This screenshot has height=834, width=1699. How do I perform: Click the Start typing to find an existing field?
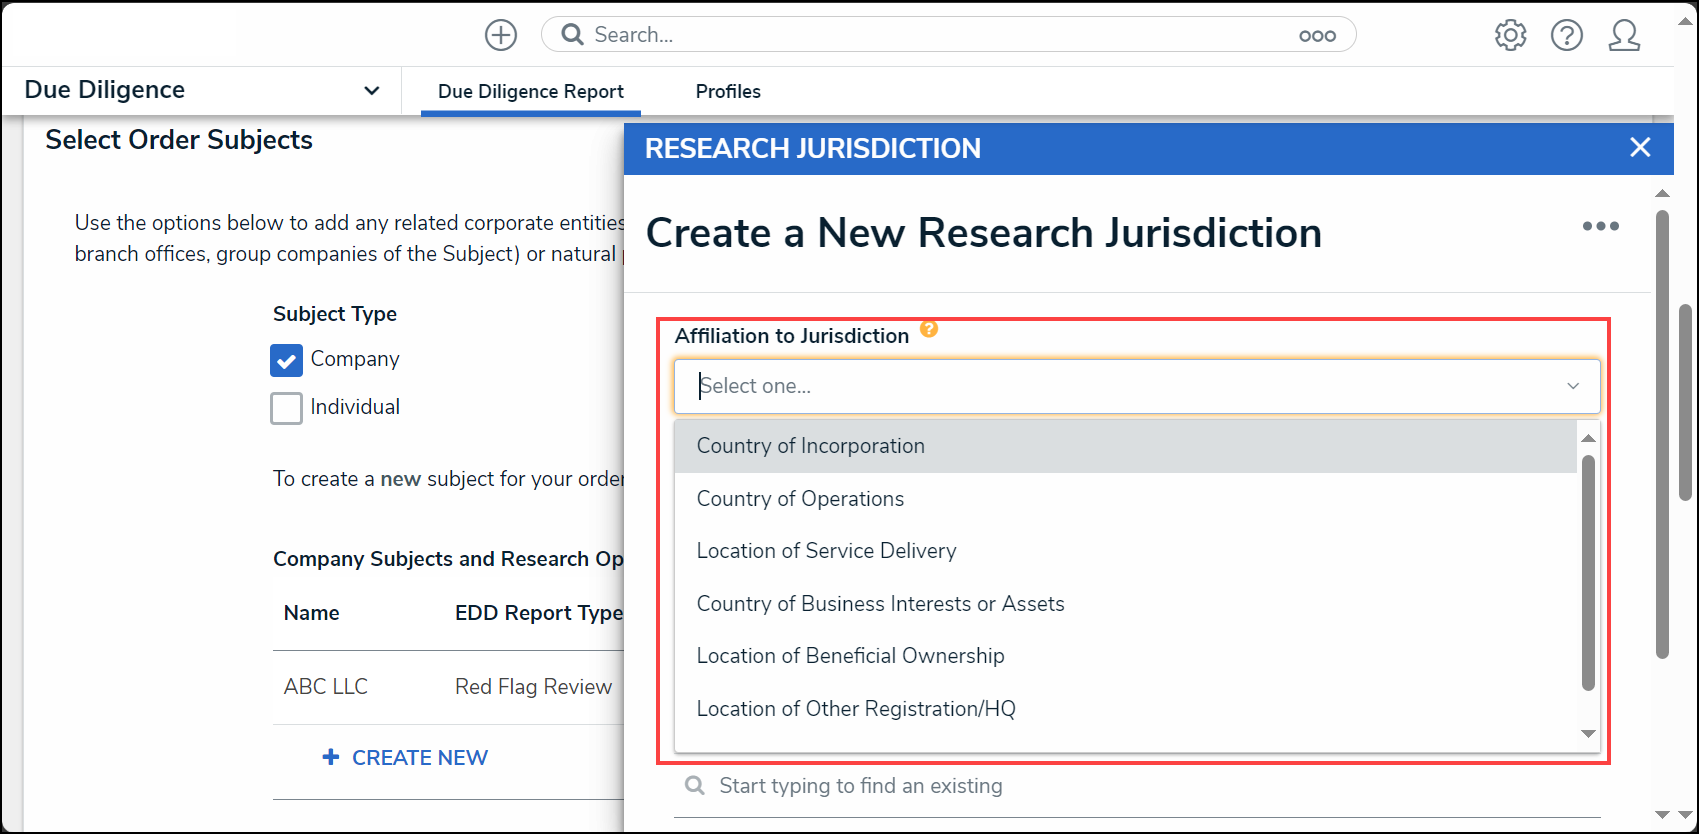(1137, 786)
